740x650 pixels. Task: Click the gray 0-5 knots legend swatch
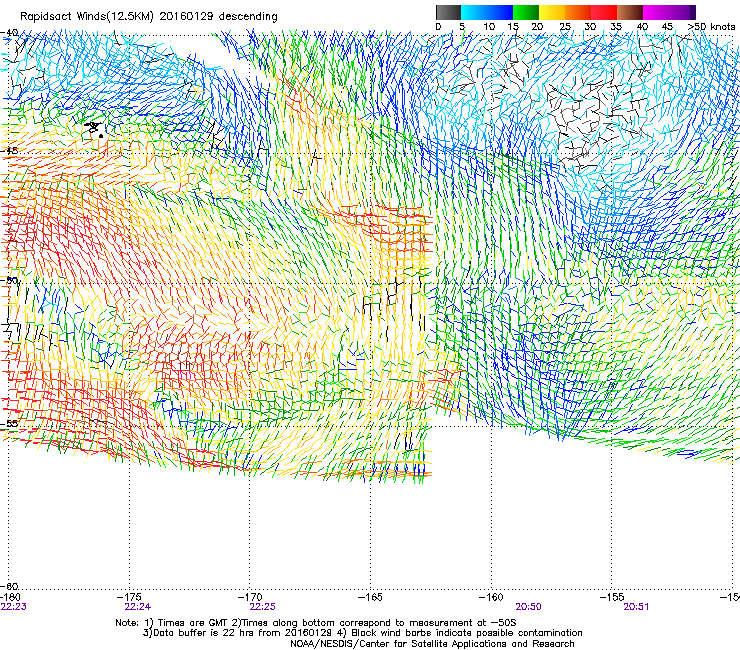[448, 12]
